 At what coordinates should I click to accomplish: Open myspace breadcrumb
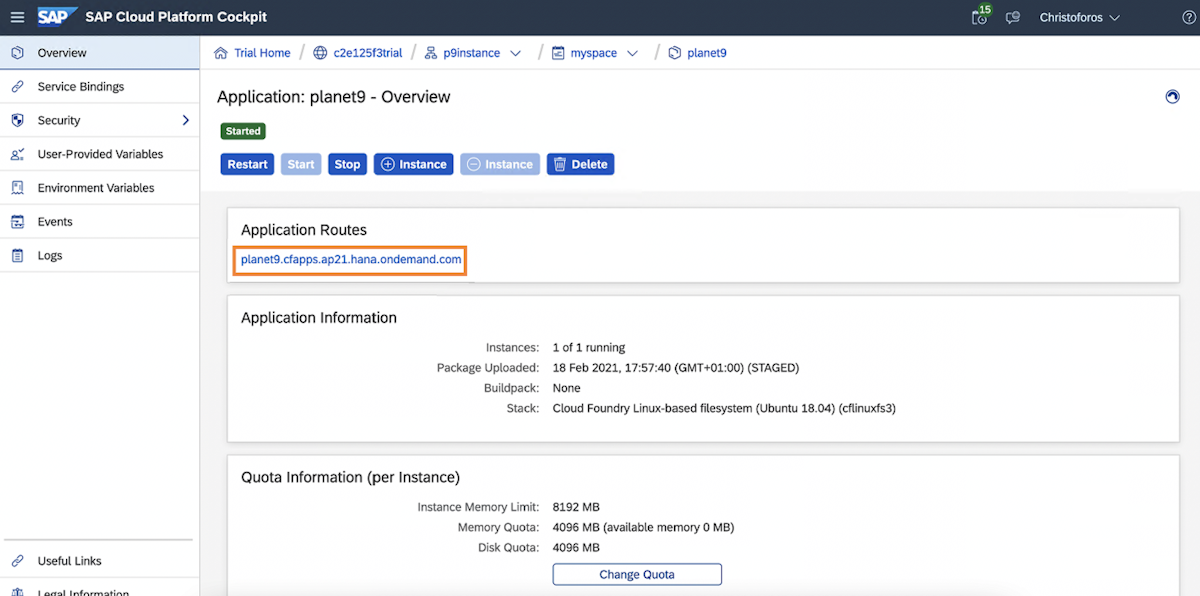click(x=593, y=53)
